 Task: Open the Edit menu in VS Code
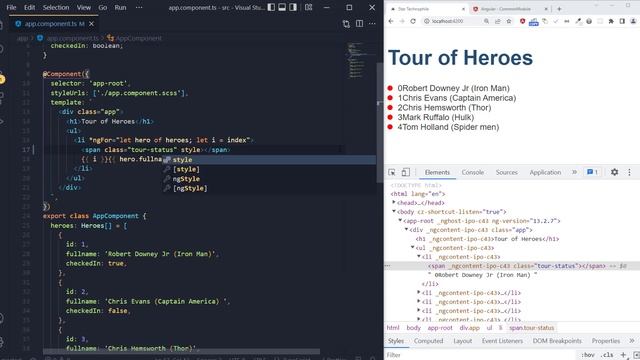pos(29,7)
